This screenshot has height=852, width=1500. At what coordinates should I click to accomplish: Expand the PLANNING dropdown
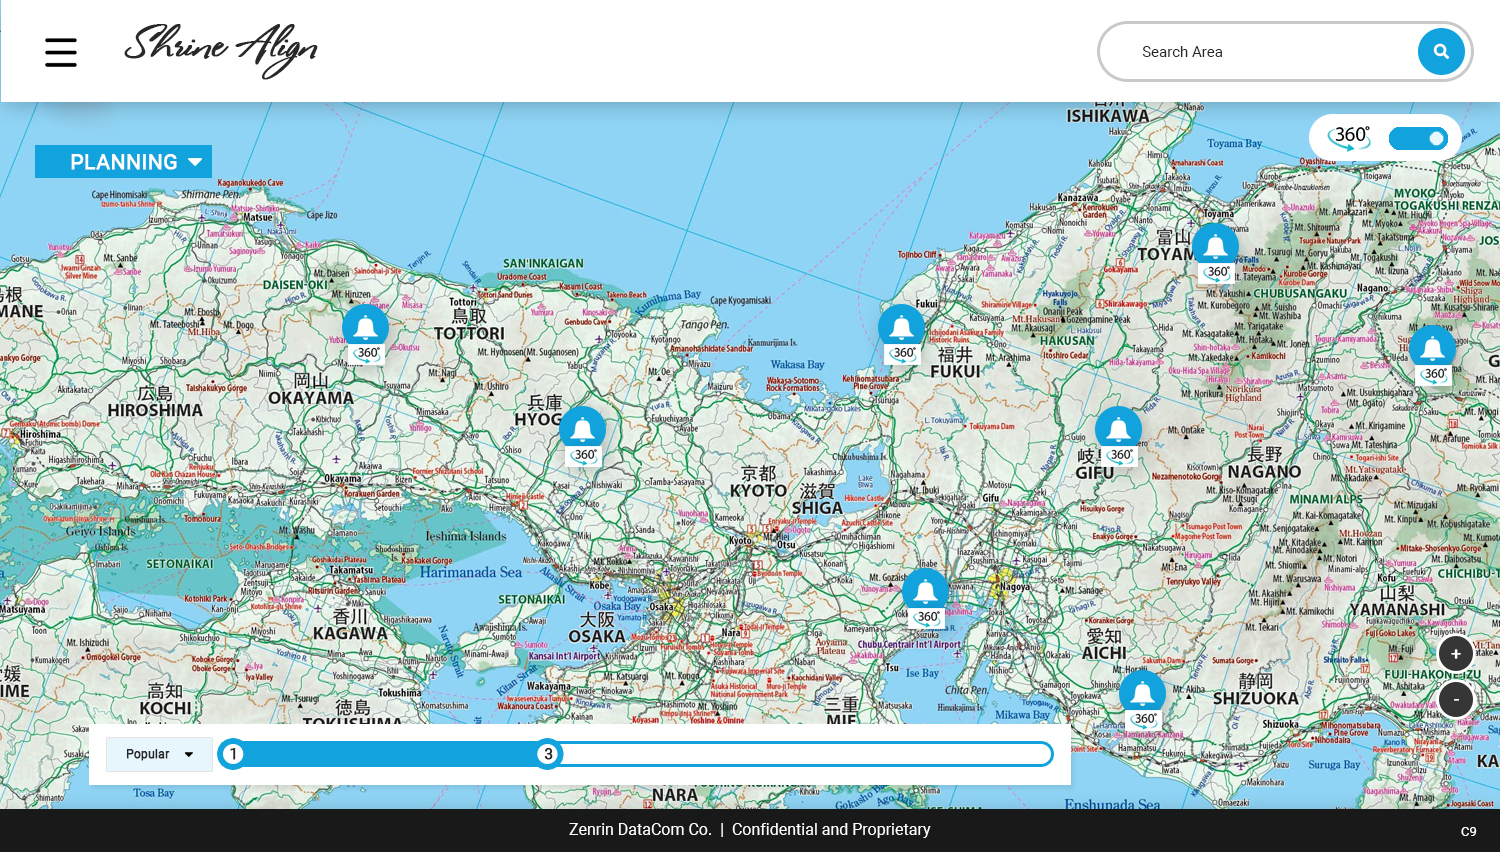coord(123,162)
